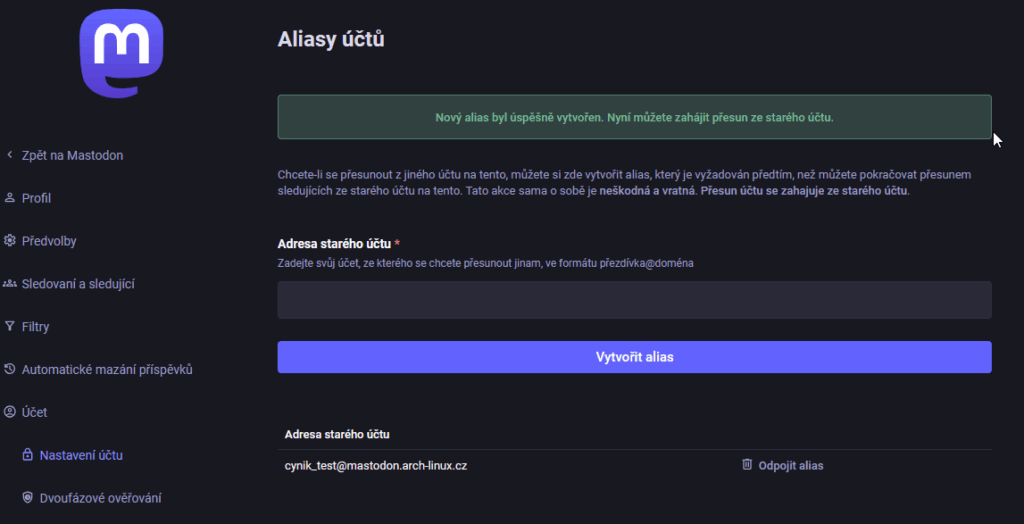Open the Předvolby menu item
The image size is (1024, 524).
coord(49,241)
